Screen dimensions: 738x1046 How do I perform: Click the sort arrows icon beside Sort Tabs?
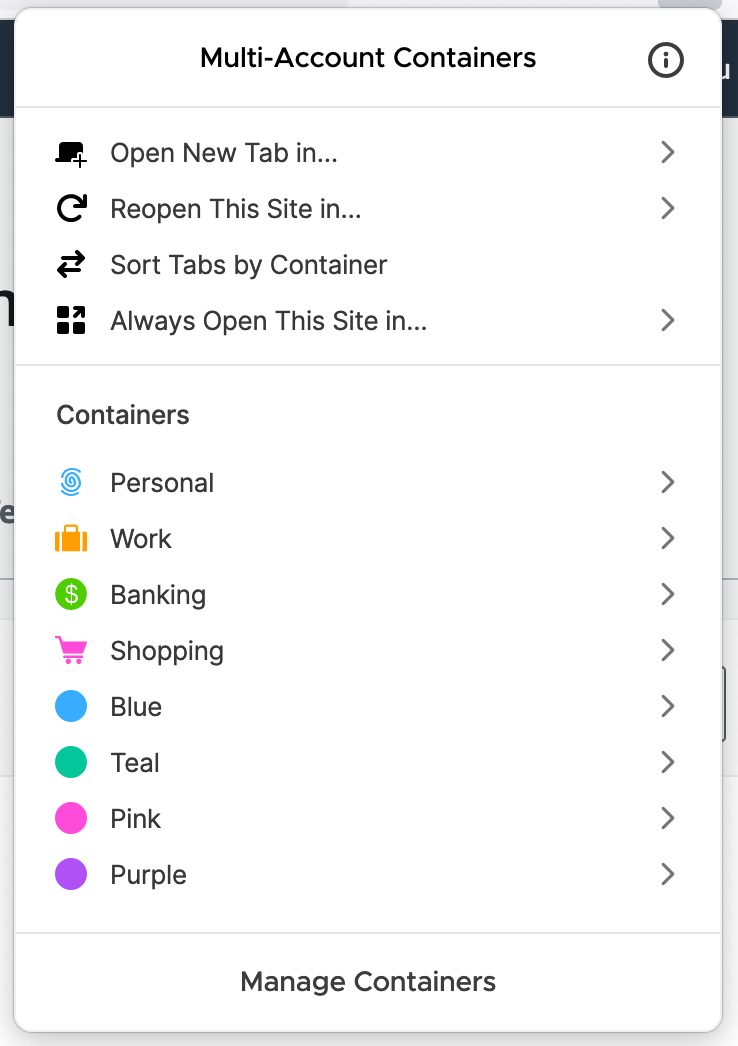[x=70, y=264]
